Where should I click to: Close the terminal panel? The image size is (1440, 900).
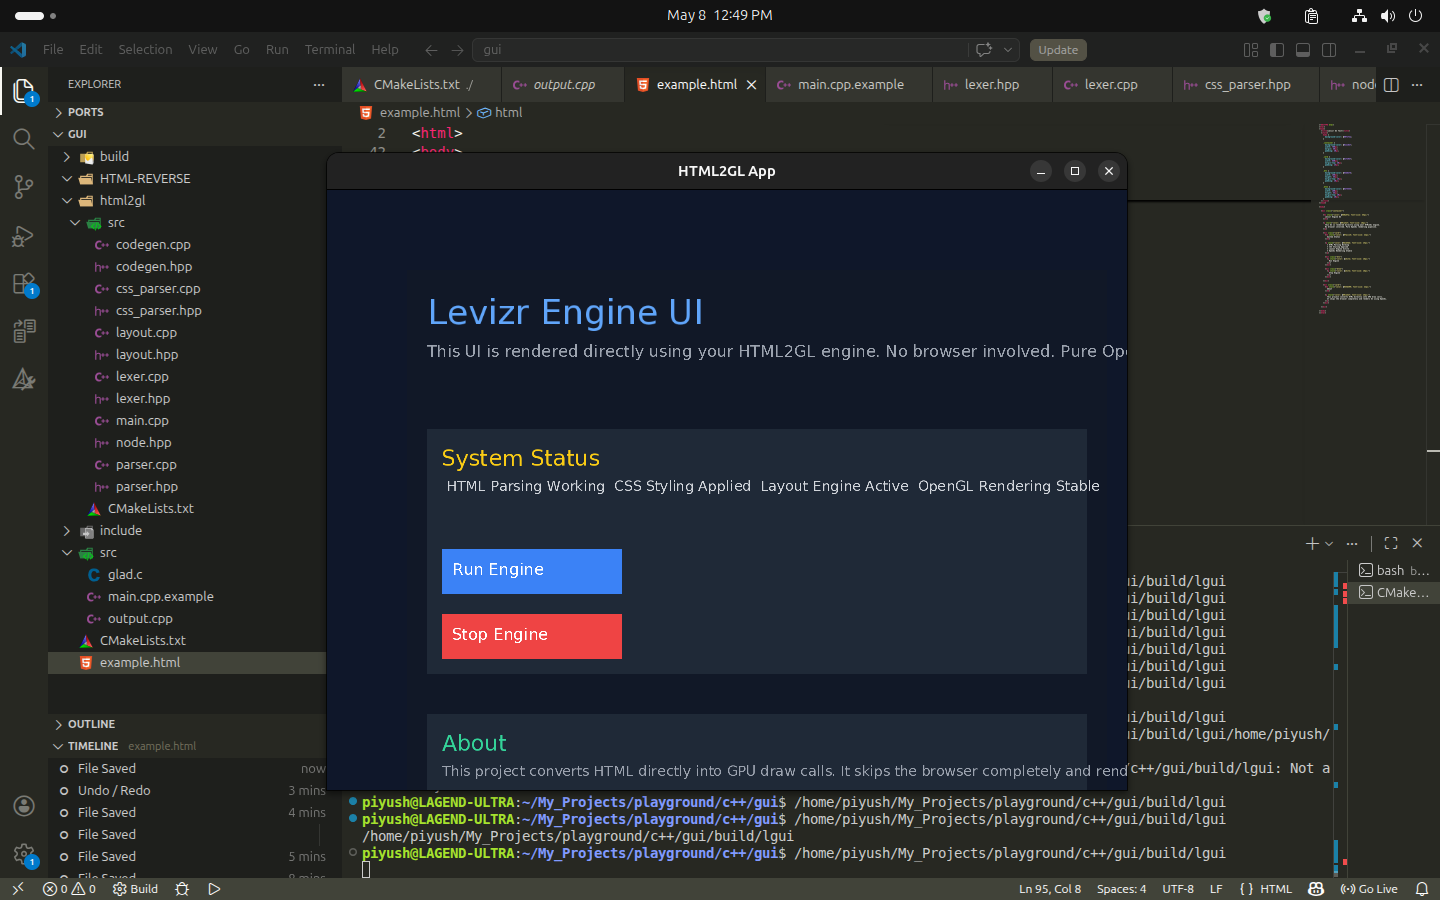click(x=1417, y=543)
